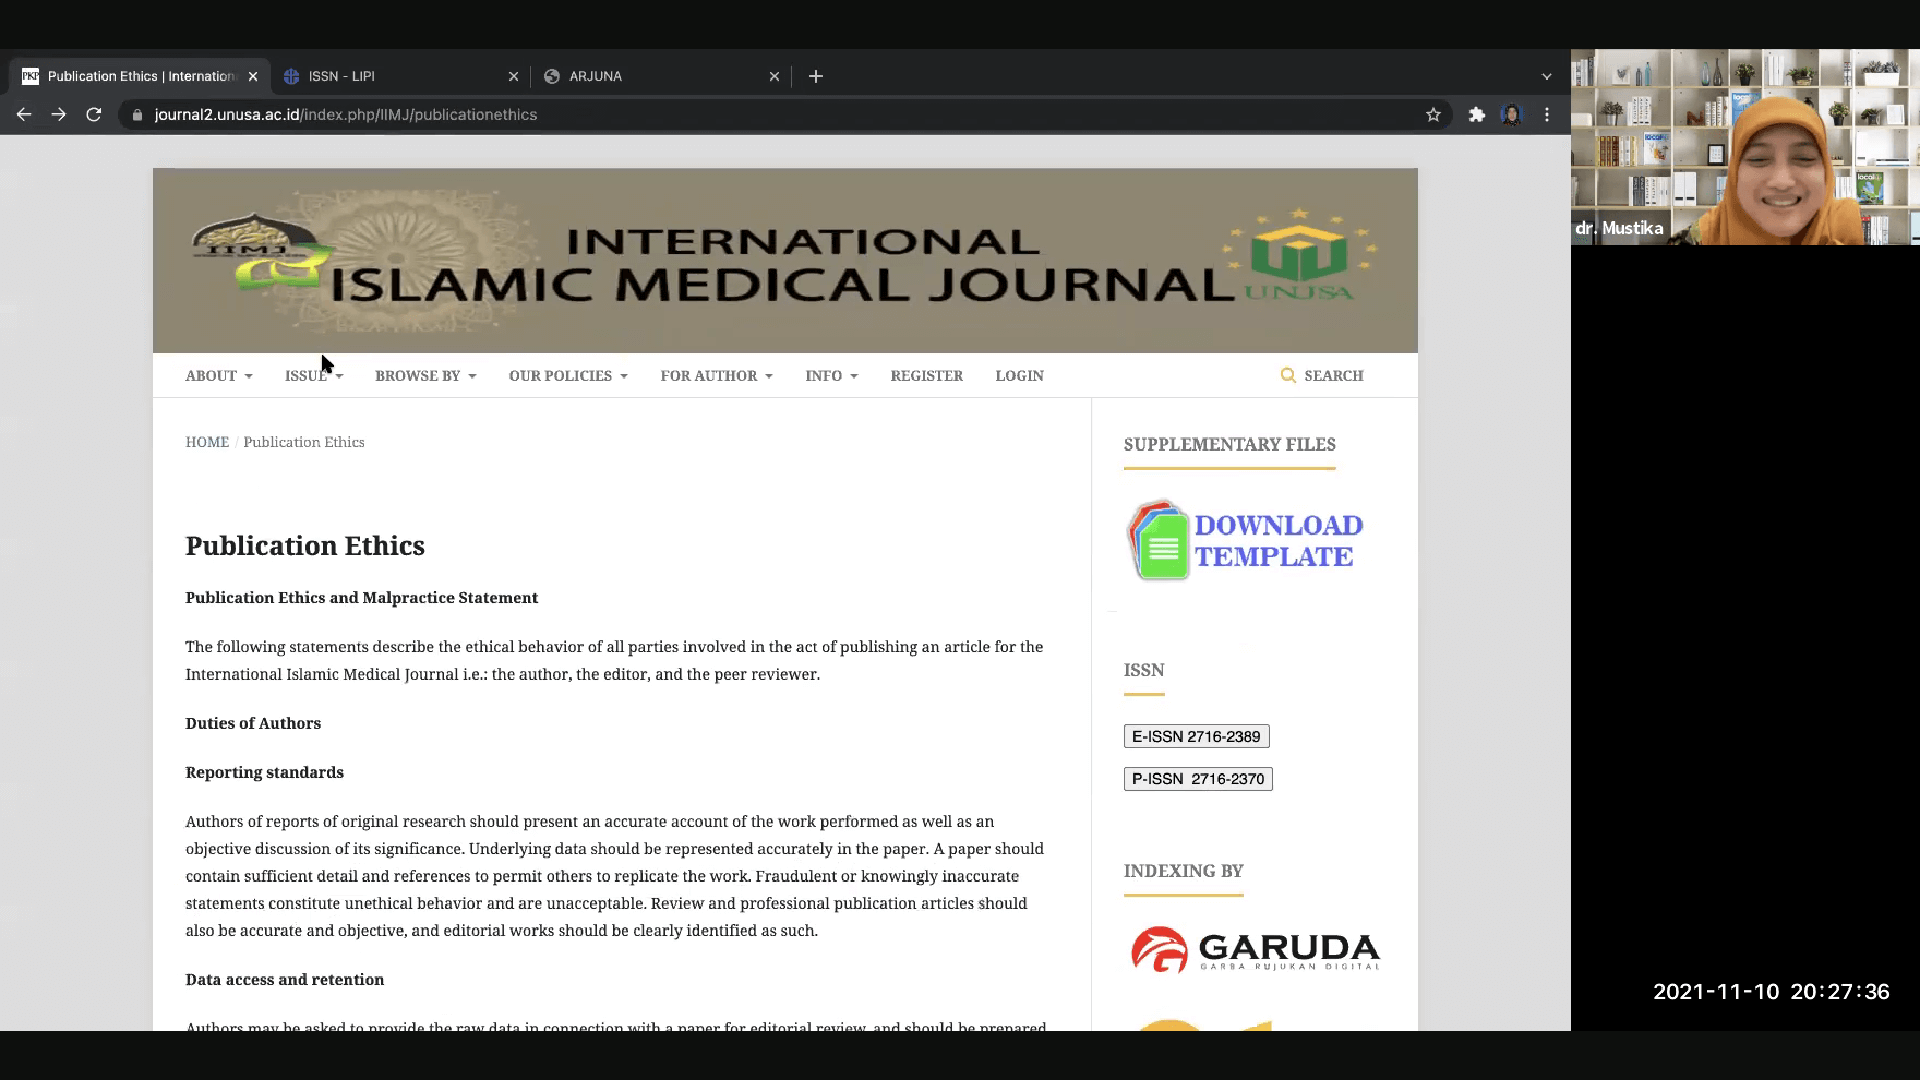Click the International Islamic Medical Journal banner
Viewport: 1920px width, 1080px height.
point(785,260)
